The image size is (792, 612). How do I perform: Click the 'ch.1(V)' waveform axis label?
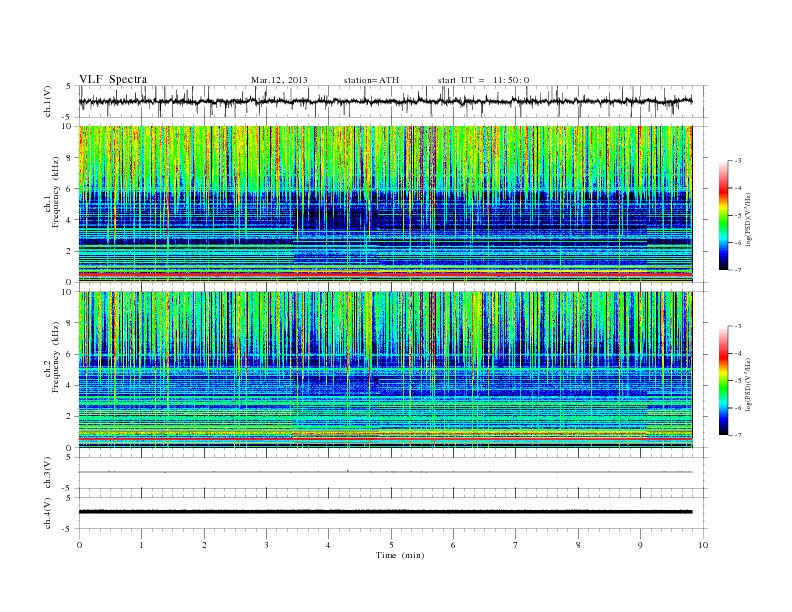click(47, 101)
